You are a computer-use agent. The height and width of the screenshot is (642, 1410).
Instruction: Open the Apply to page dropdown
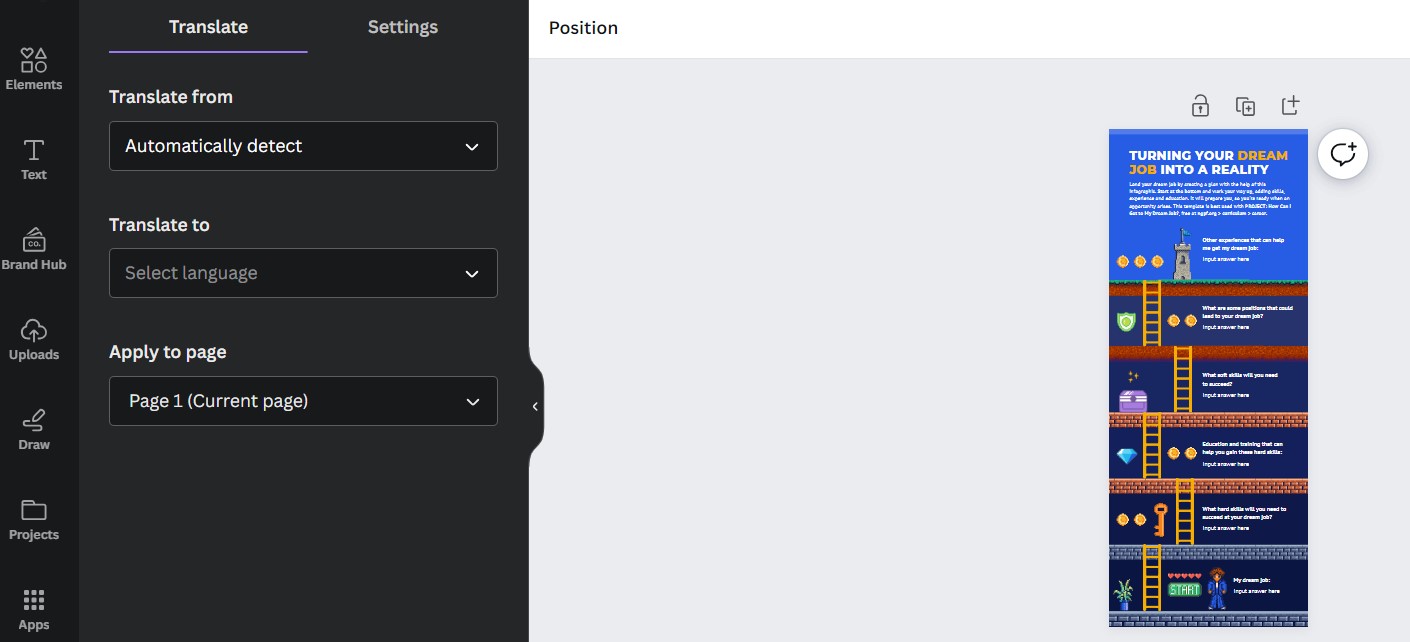[x=303, y=401]
